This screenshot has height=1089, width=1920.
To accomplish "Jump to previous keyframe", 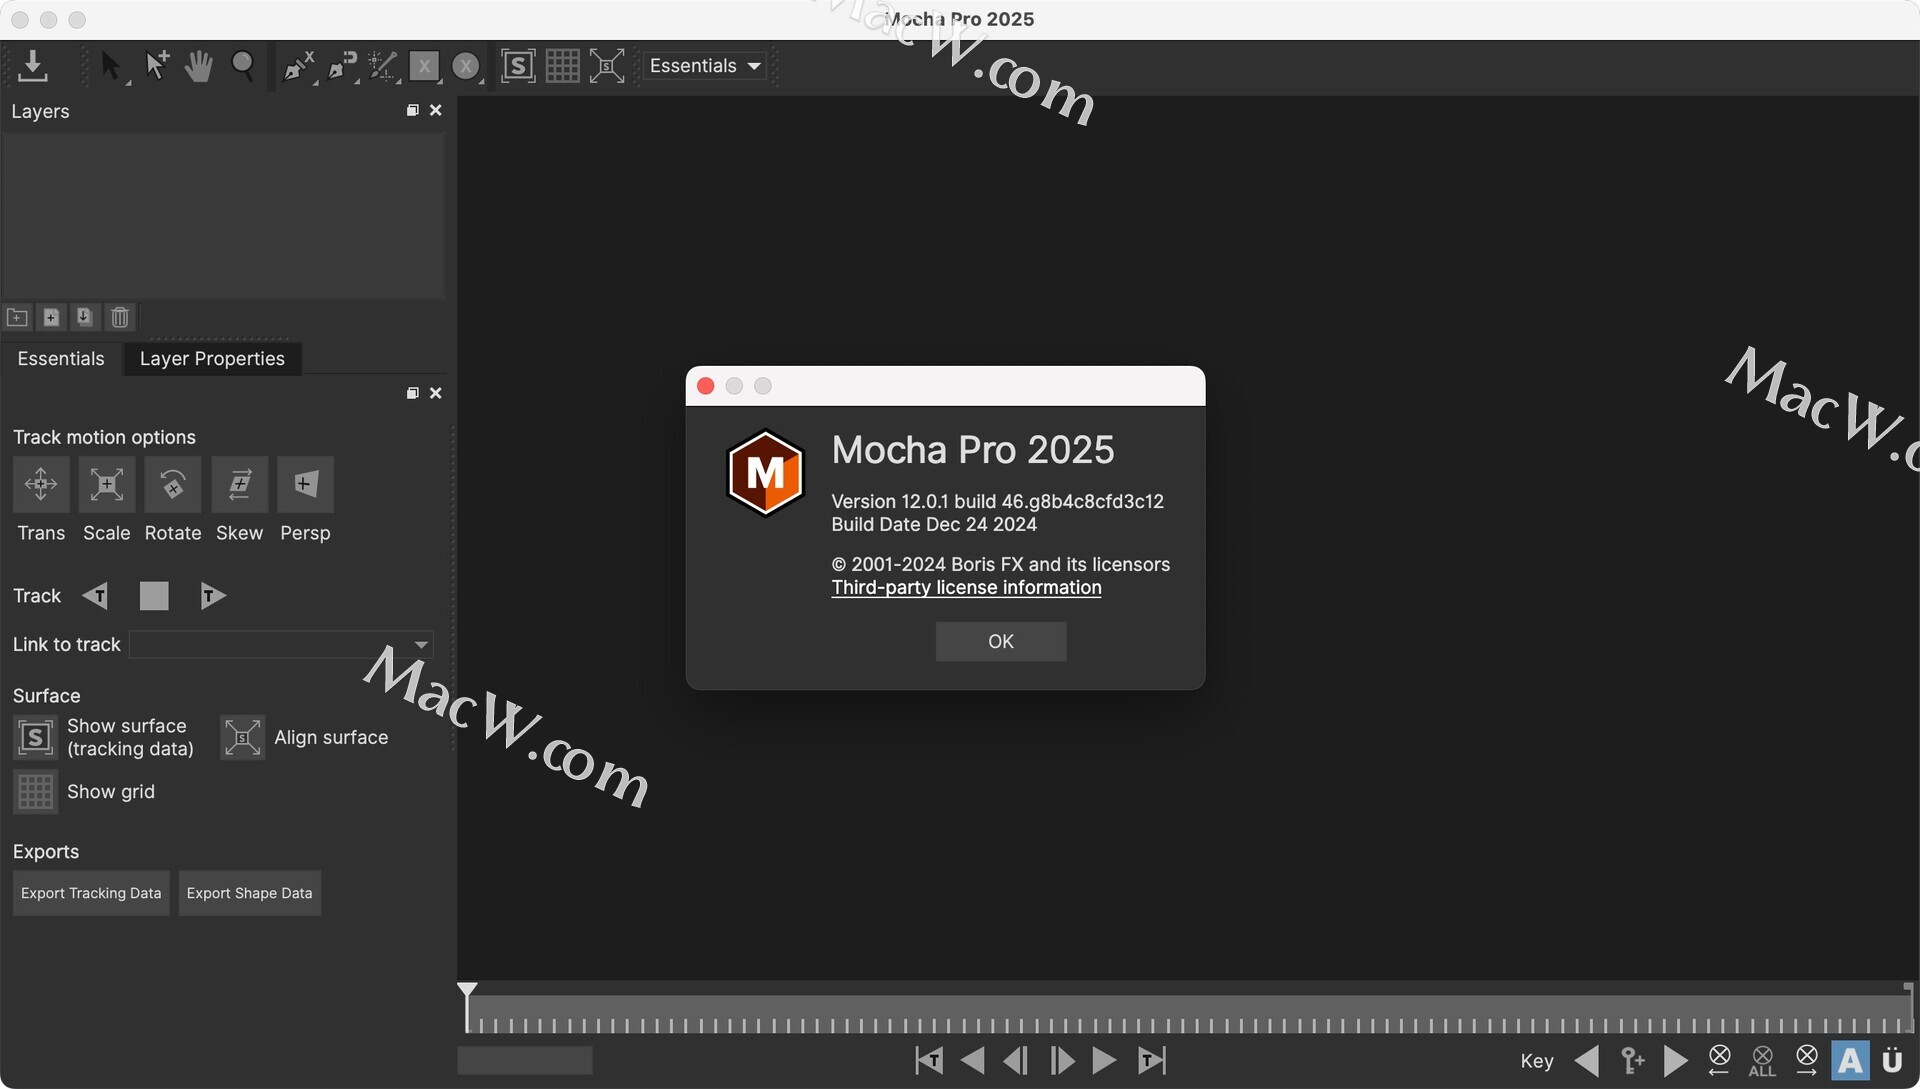I will [x=1587, y=1060].
